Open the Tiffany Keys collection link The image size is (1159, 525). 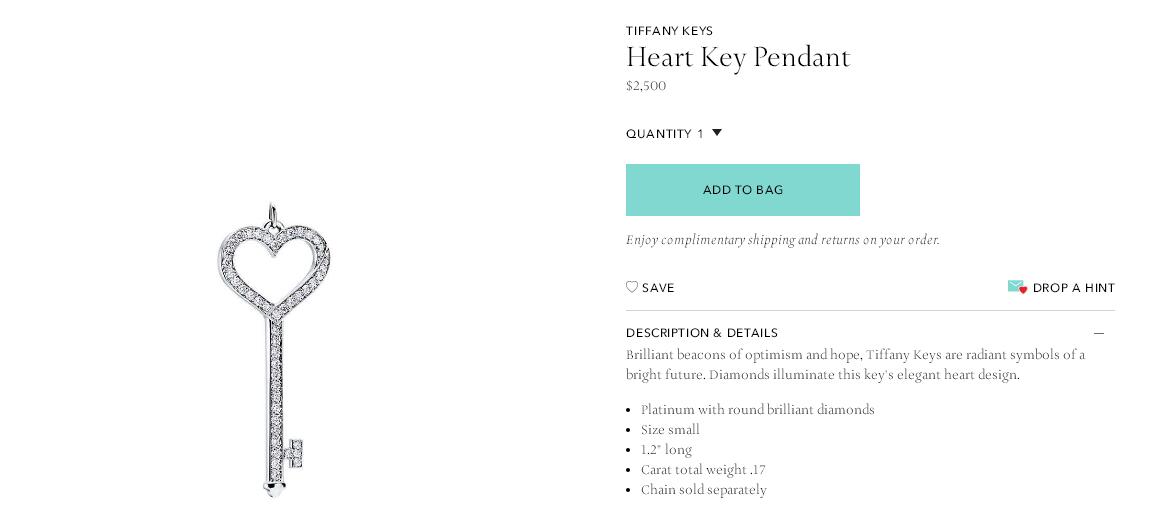669,31
